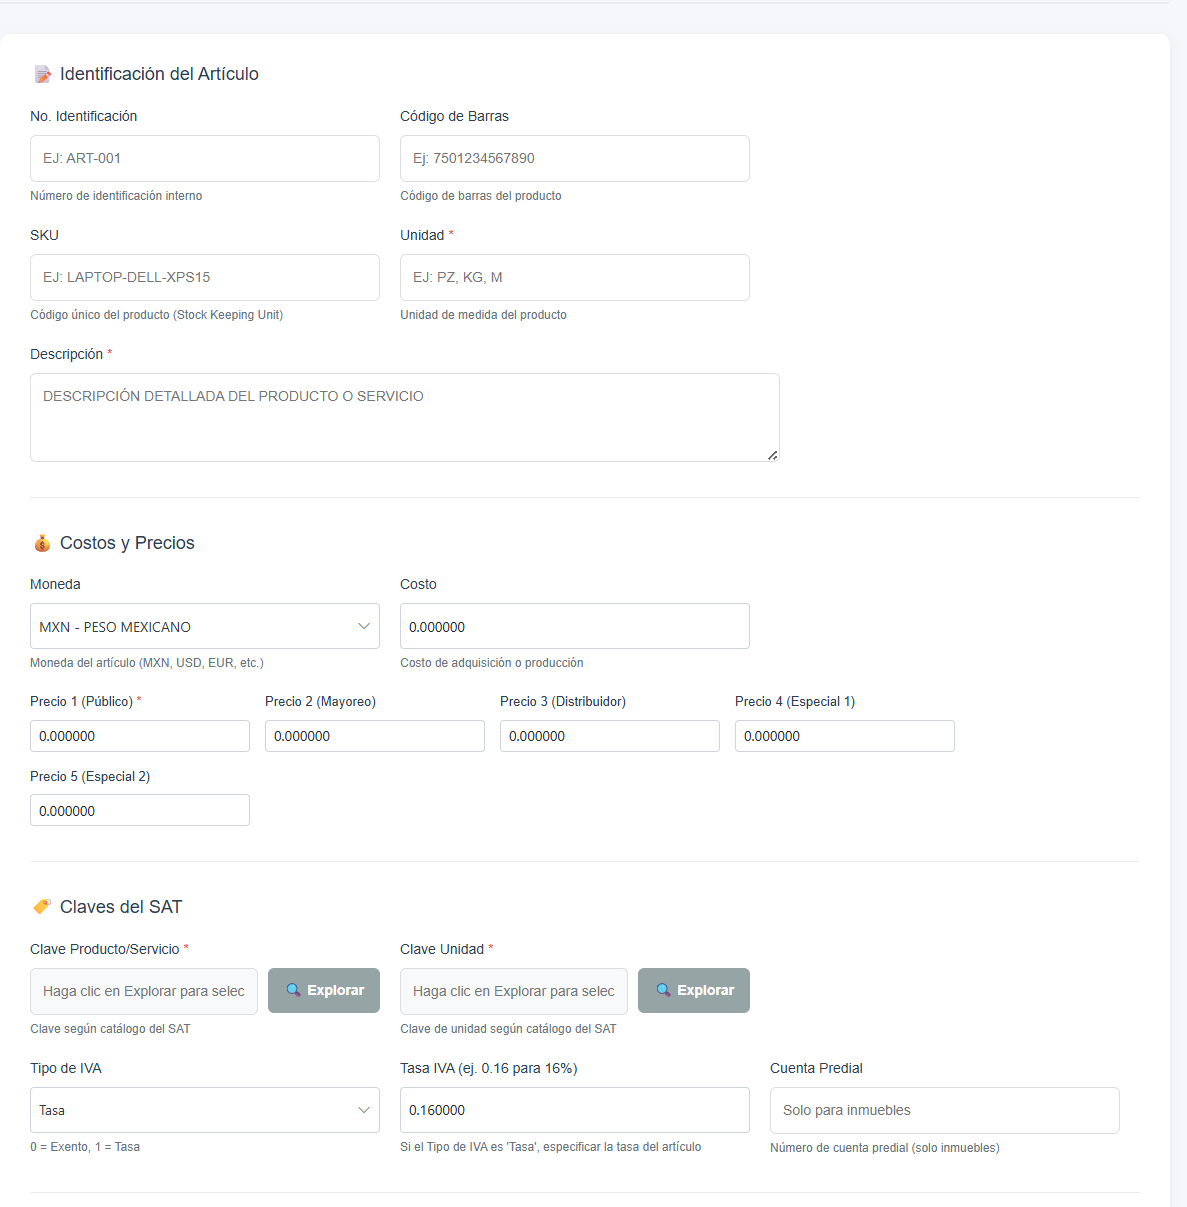The height and width of the screenshot is (1207, 1187).
Task: Focus the No. Identificación input field
Action: [205, 158]
